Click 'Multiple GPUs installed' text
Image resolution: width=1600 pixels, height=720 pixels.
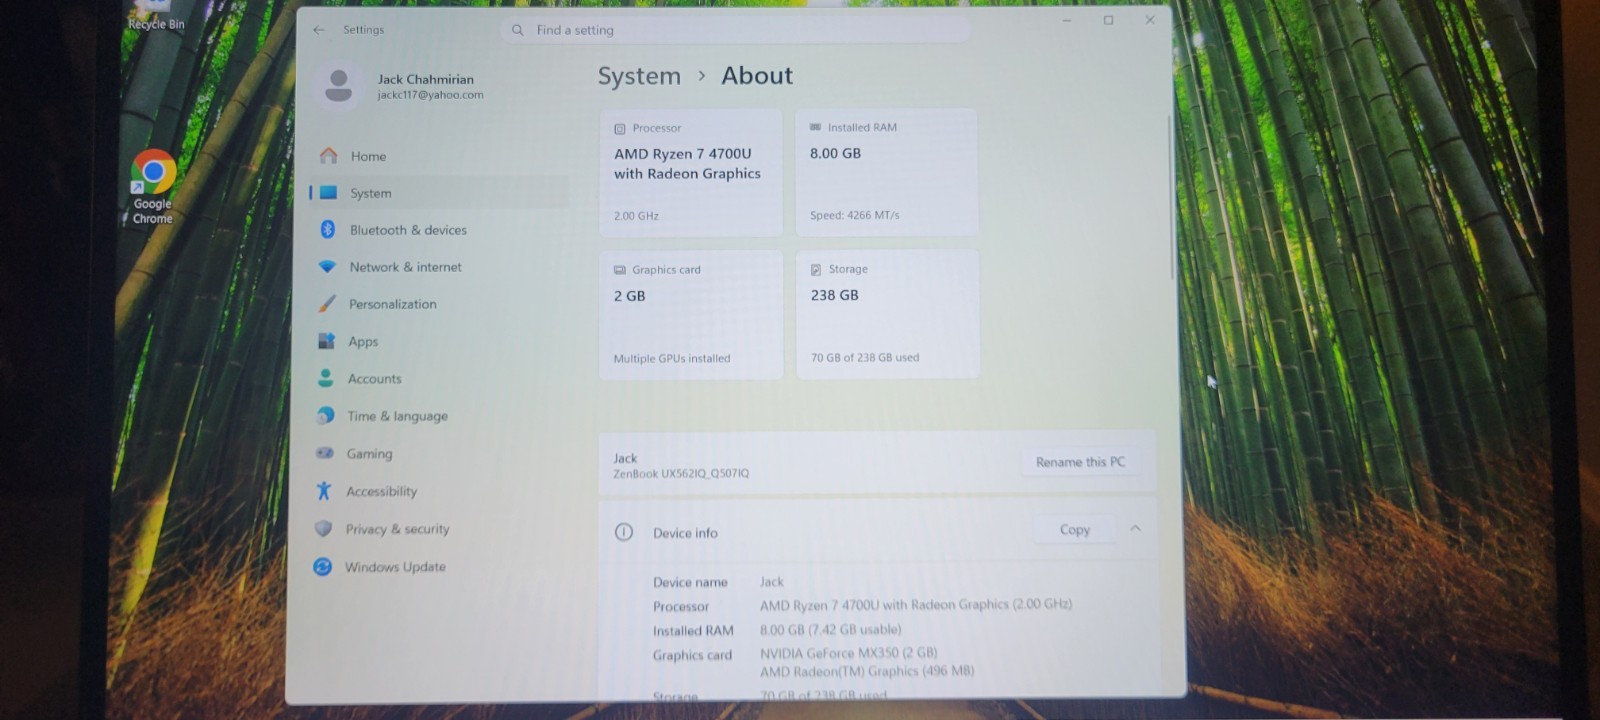[672, 358]
